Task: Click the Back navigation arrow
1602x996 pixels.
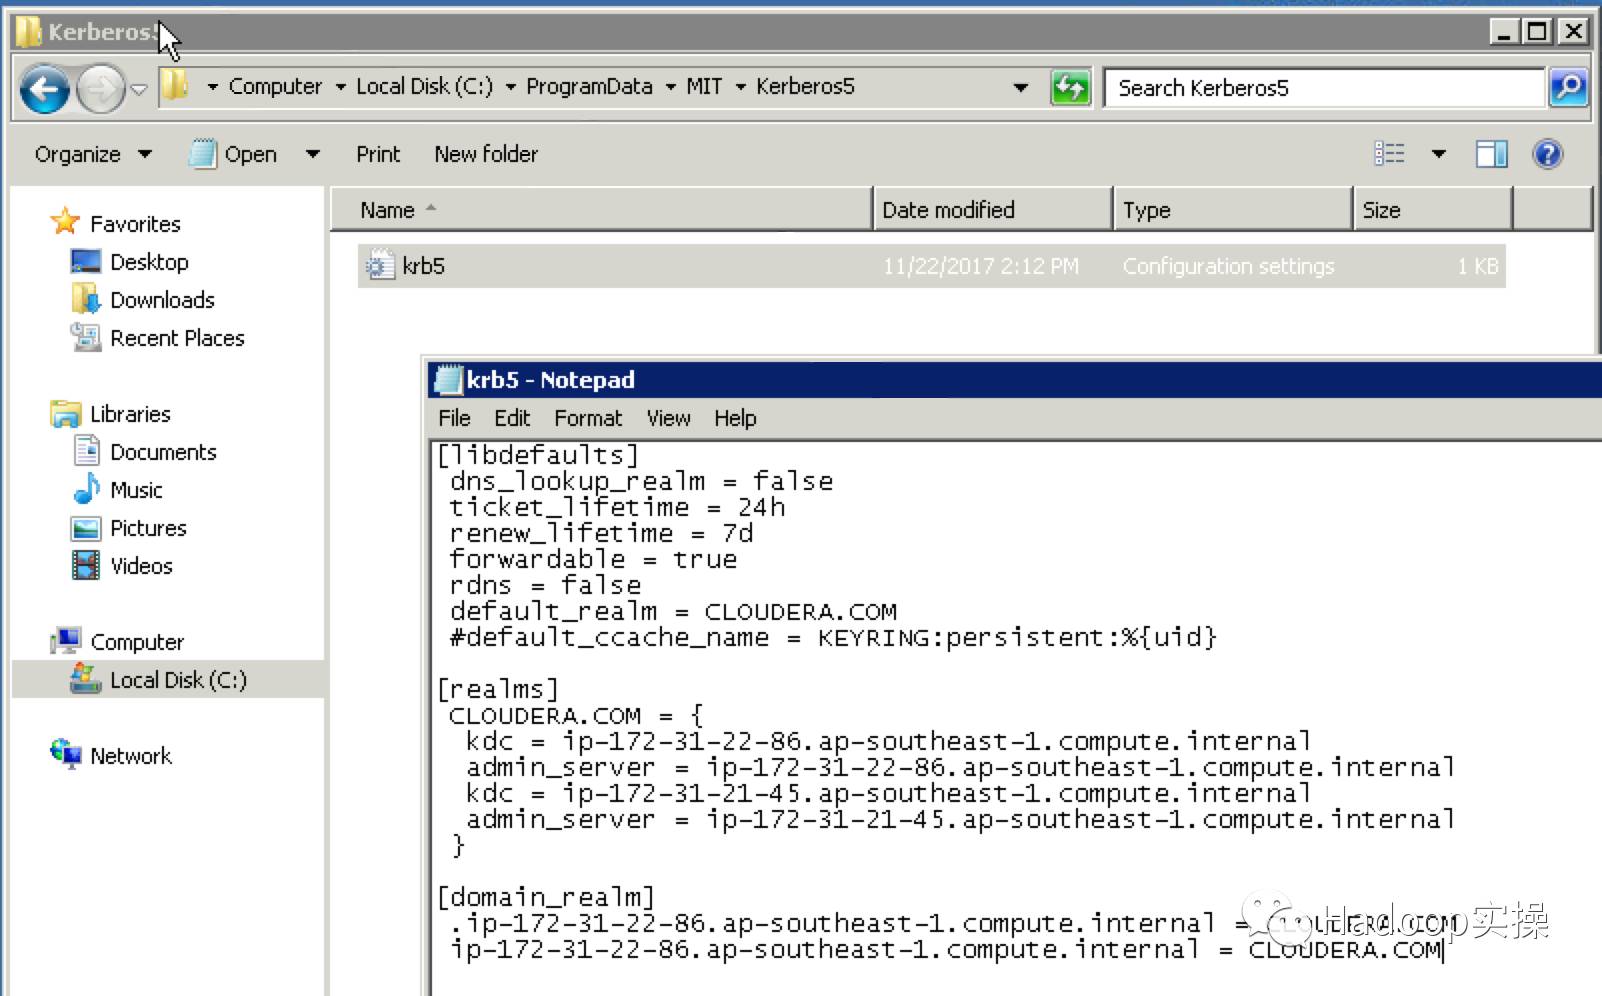Action: pyautogui.click(x=45, y=90)
